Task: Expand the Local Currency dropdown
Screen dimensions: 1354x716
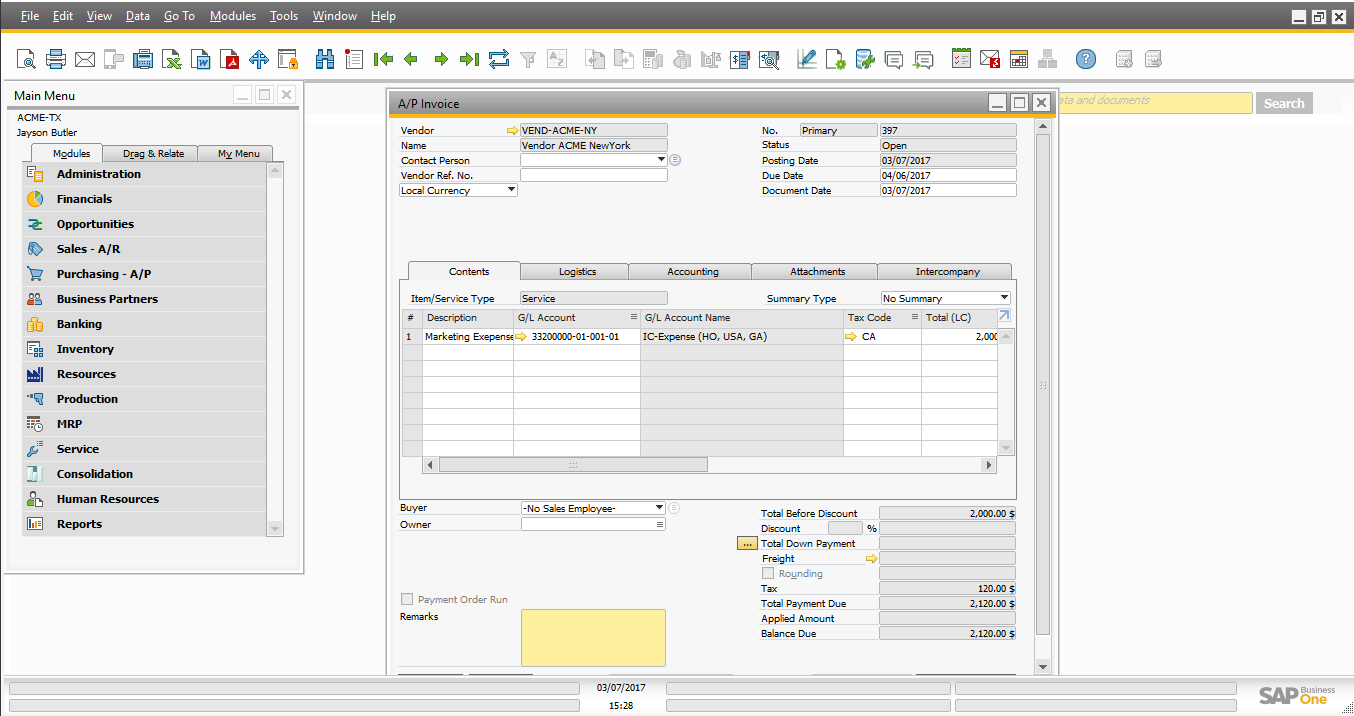Action: [x=511, y=190]
